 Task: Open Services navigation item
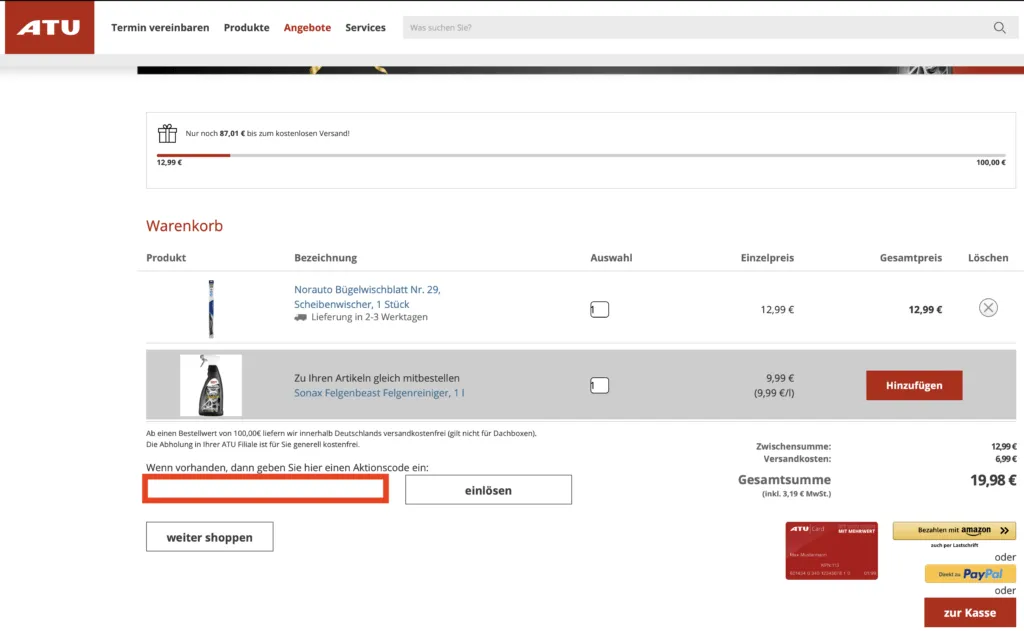tap(365, 28)
